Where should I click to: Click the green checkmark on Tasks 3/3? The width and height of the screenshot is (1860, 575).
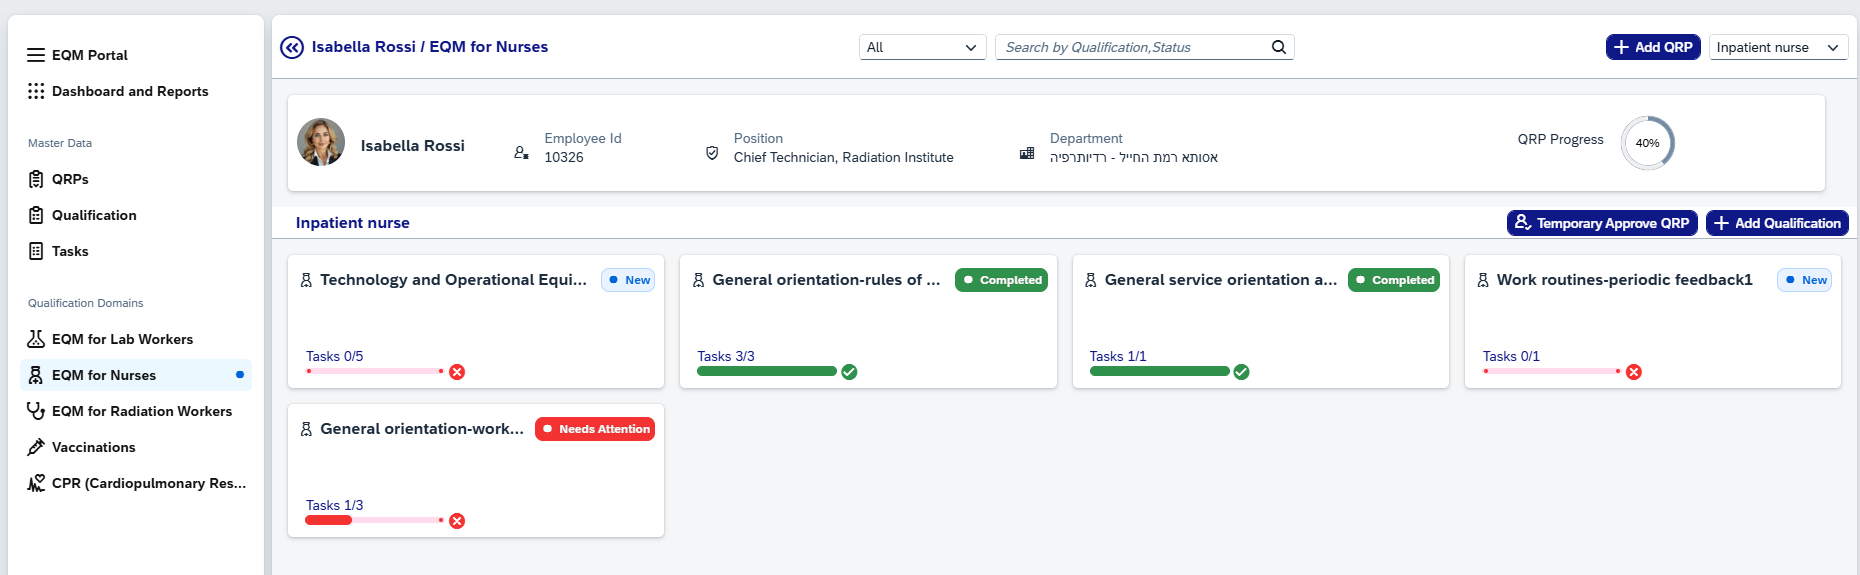click(849, 372)
